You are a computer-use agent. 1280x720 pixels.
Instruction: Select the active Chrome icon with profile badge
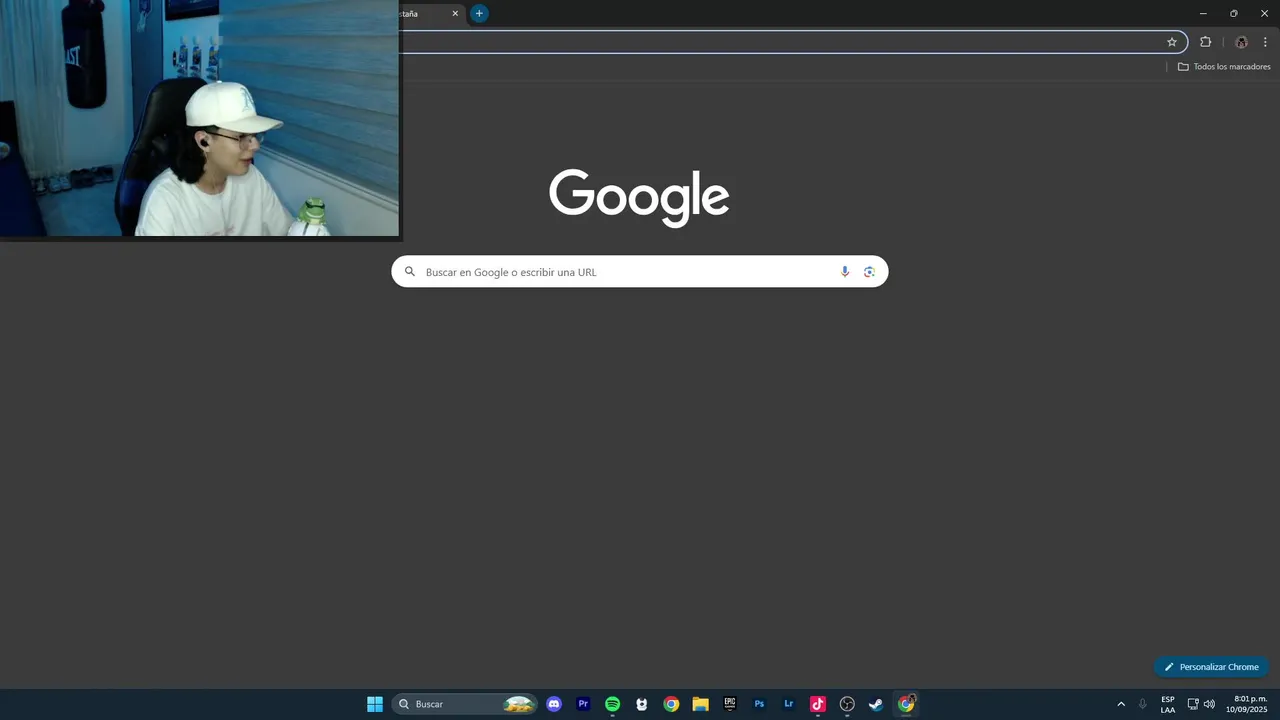[906, 704]
